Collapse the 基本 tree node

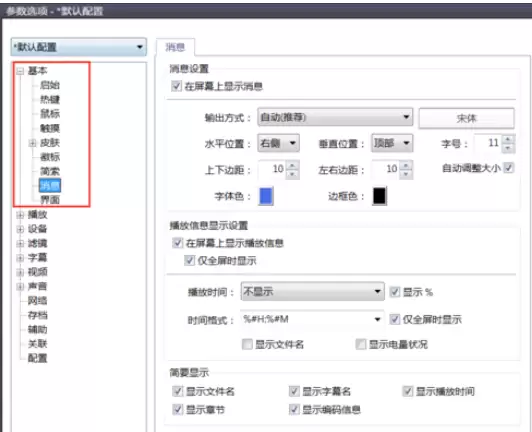tap(20, 71)
